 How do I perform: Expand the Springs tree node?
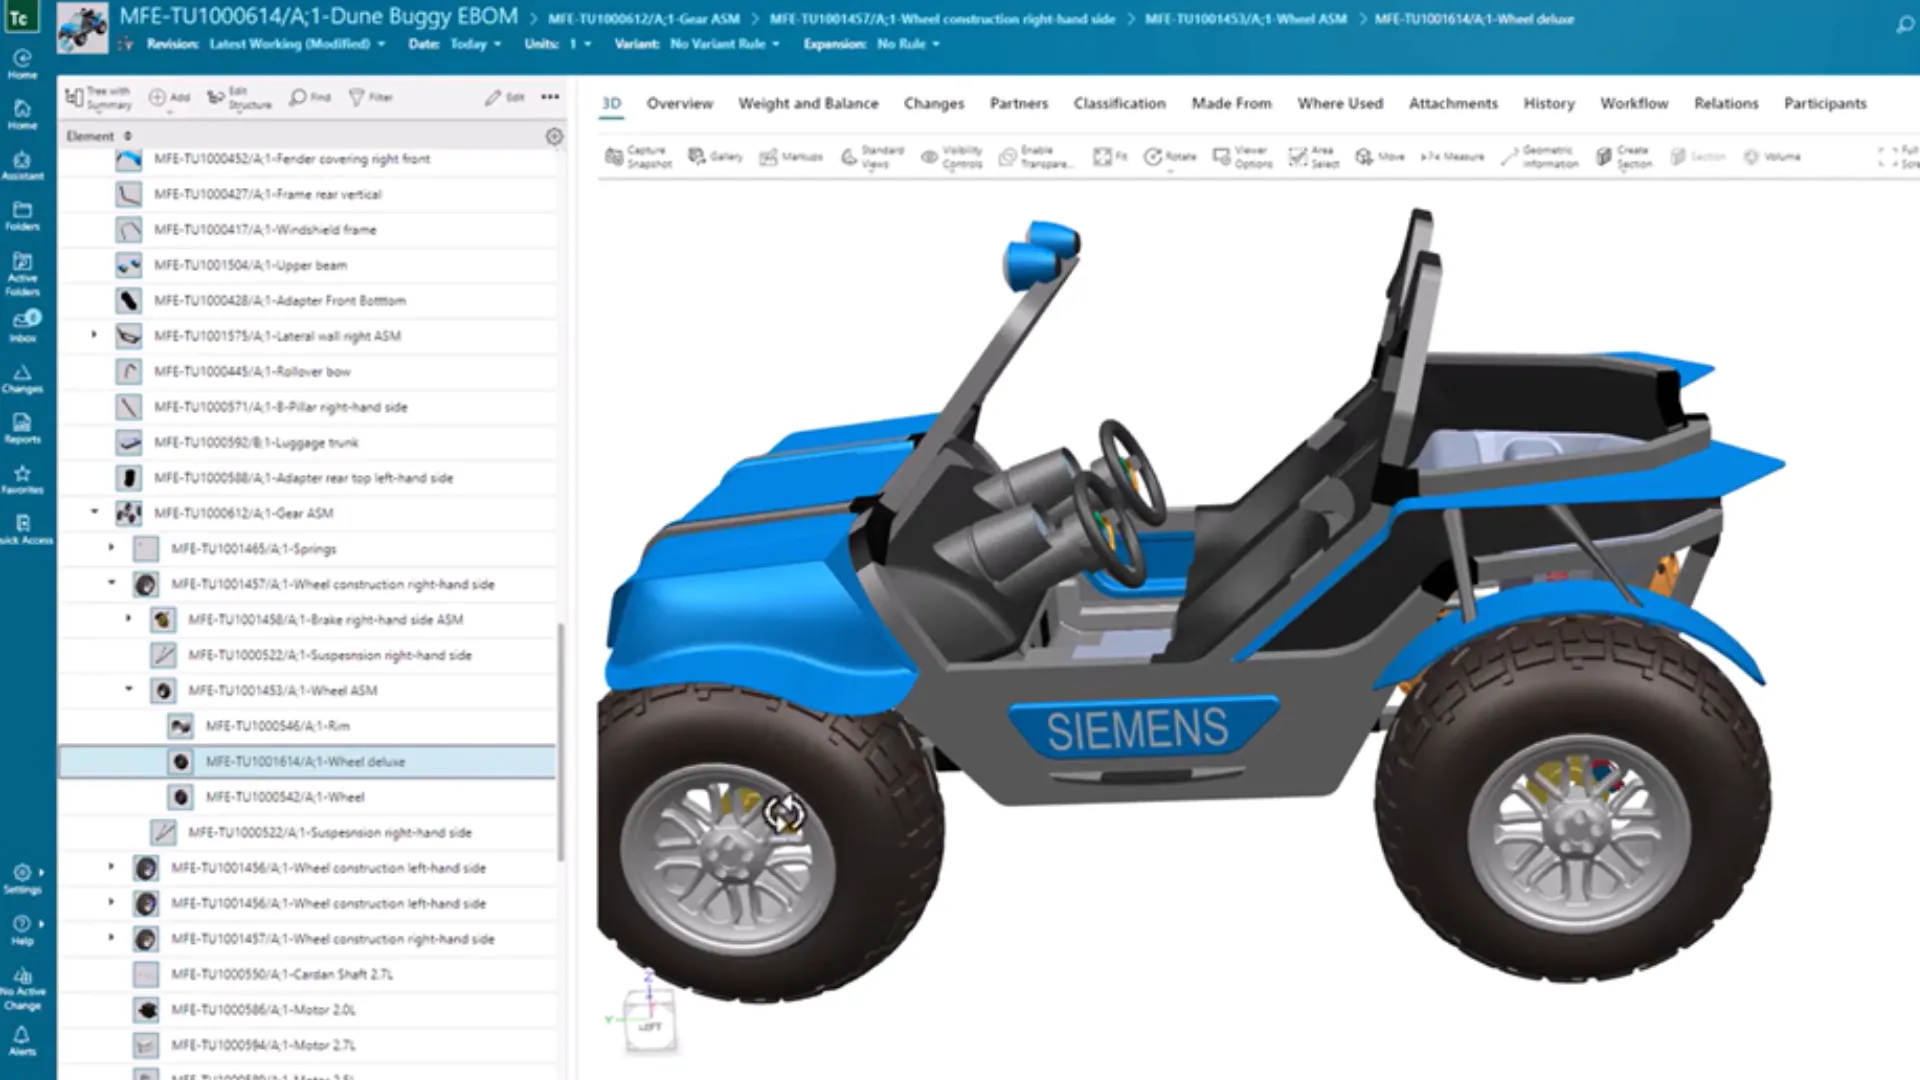pos(111,548)
